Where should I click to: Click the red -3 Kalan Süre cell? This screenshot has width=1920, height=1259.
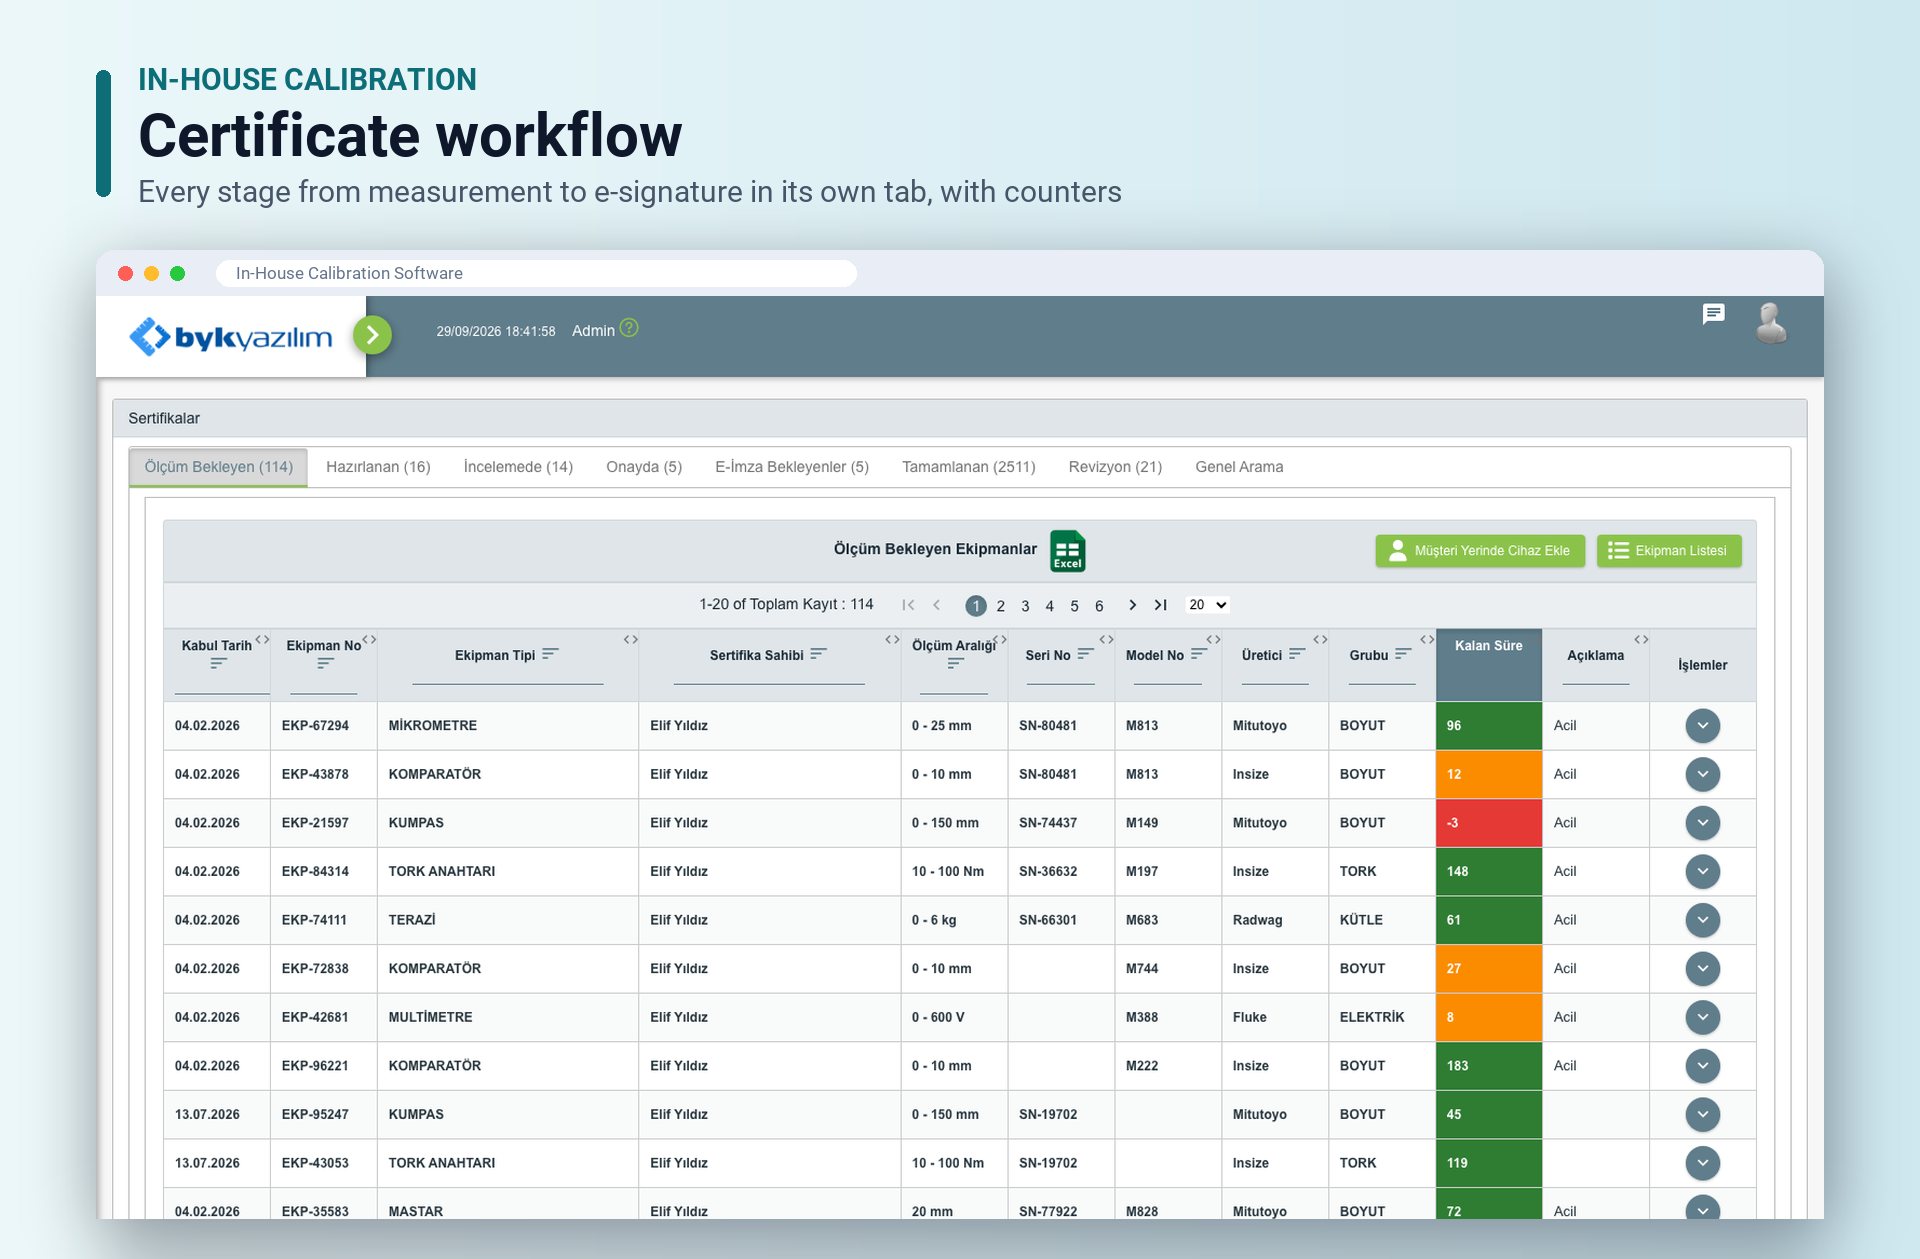pos(1488,823)
